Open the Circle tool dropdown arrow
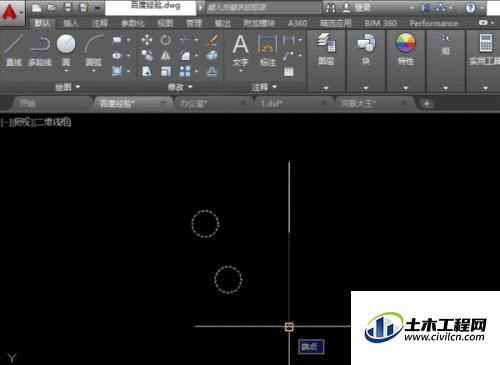 click(x=66, y=71)
